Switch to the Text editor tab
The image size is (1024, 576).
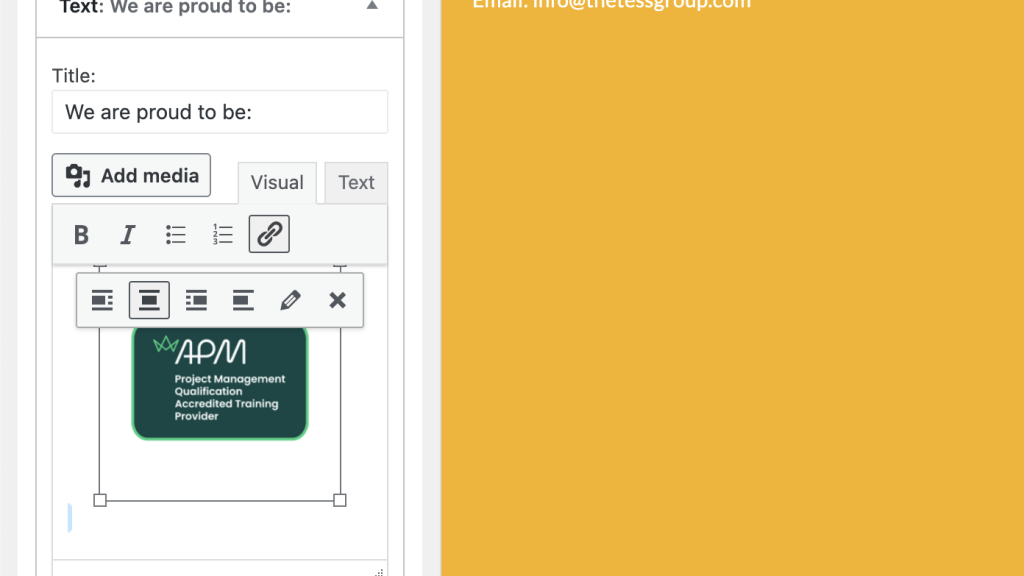coord(356,183)
